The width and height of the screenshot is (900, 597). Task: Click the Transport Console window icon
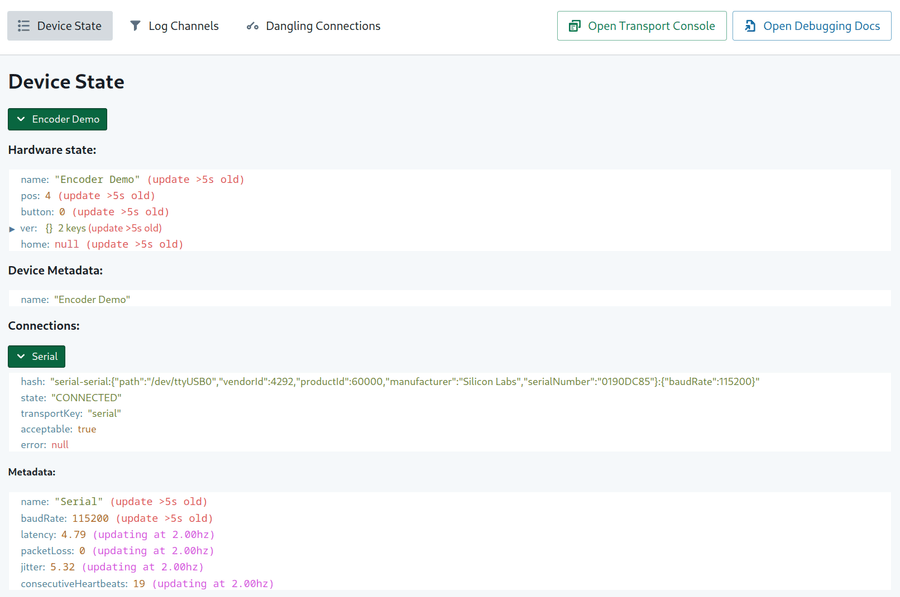pyautogui.click(x=575, y=26)
